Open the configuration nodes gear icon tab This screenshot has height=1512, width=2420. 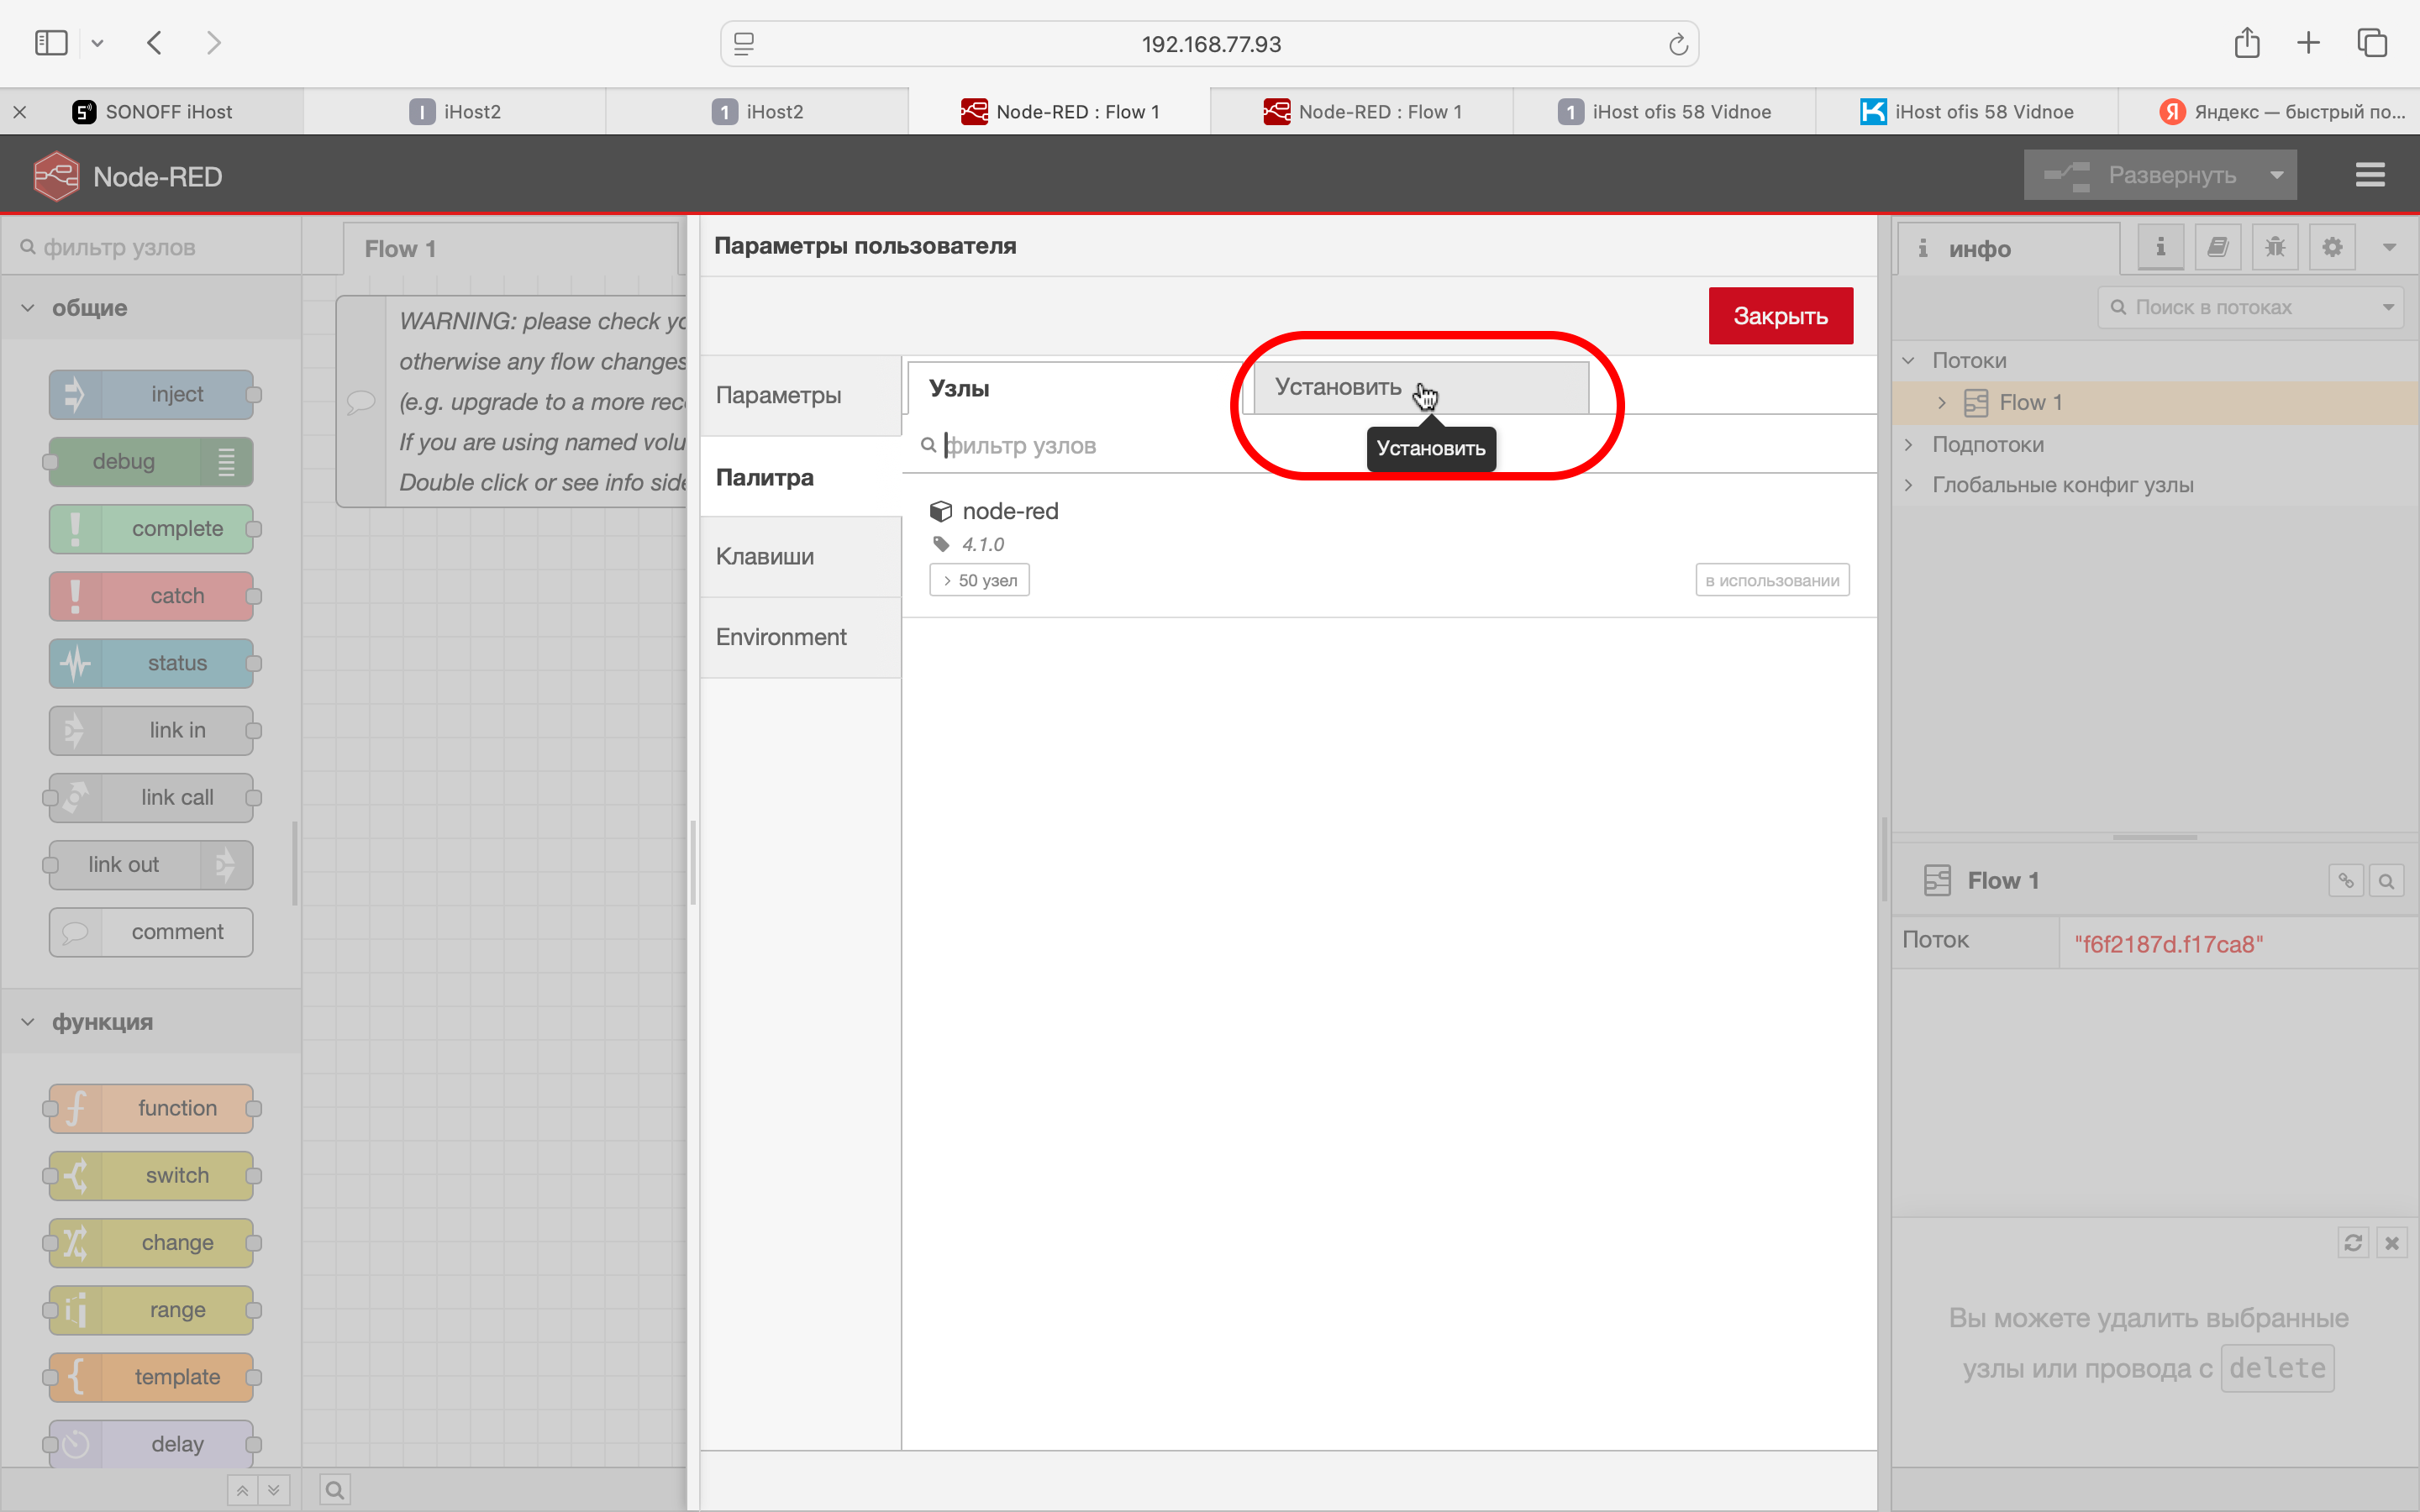tap(2332, 247)
